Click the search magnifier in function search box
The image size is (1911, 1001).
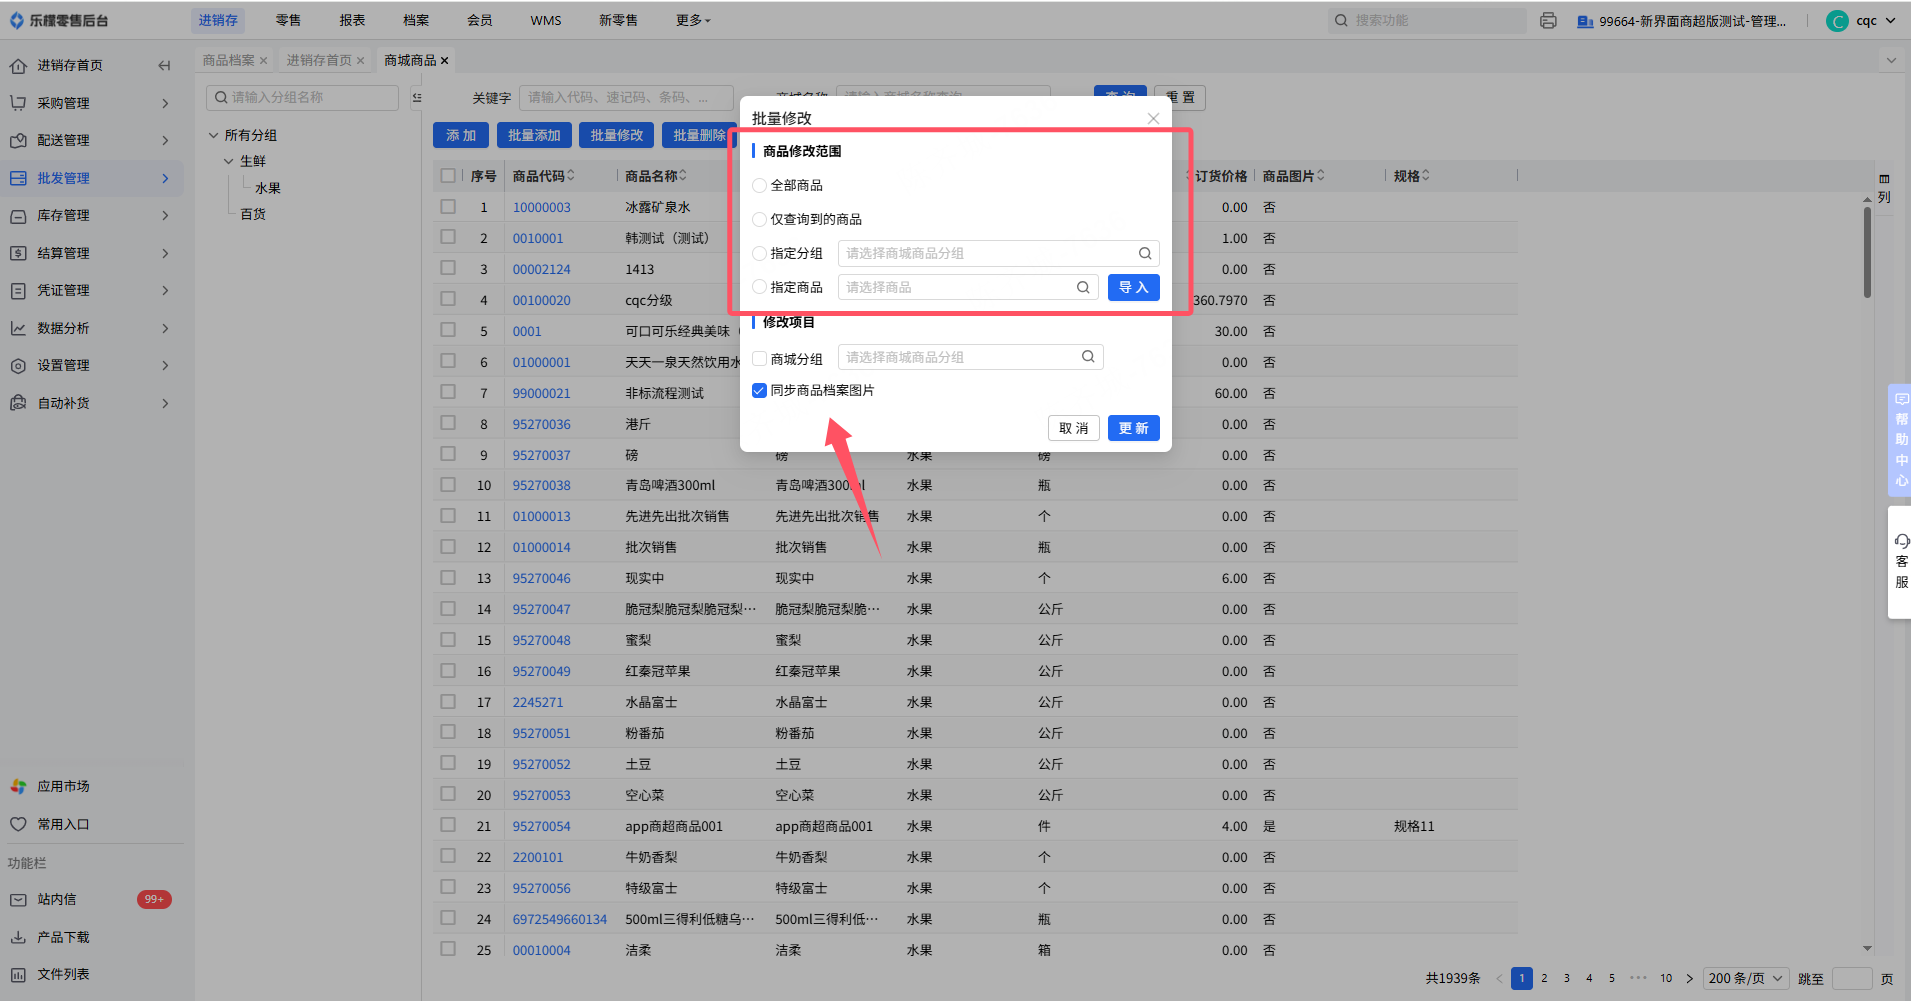(1341, 21)
